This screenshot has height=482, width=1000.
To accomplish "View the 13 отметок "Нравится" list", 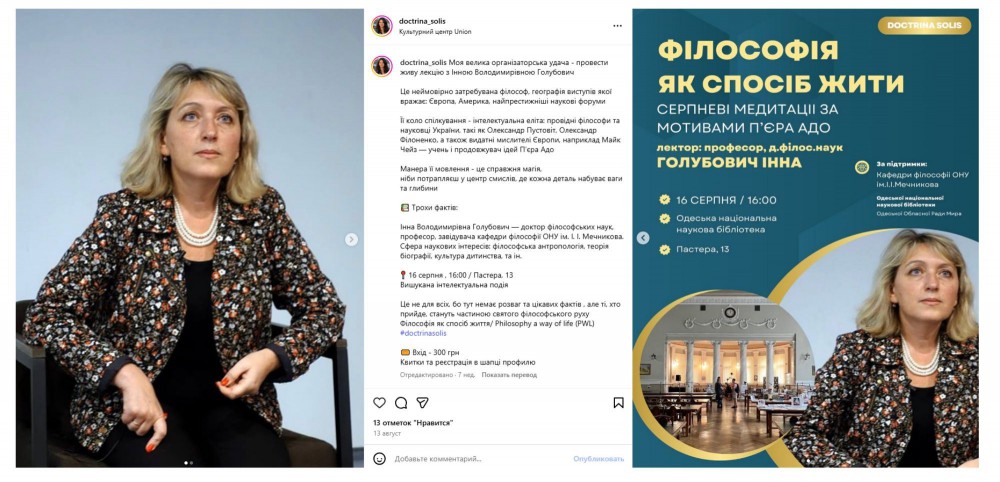I will click(413, 422).
